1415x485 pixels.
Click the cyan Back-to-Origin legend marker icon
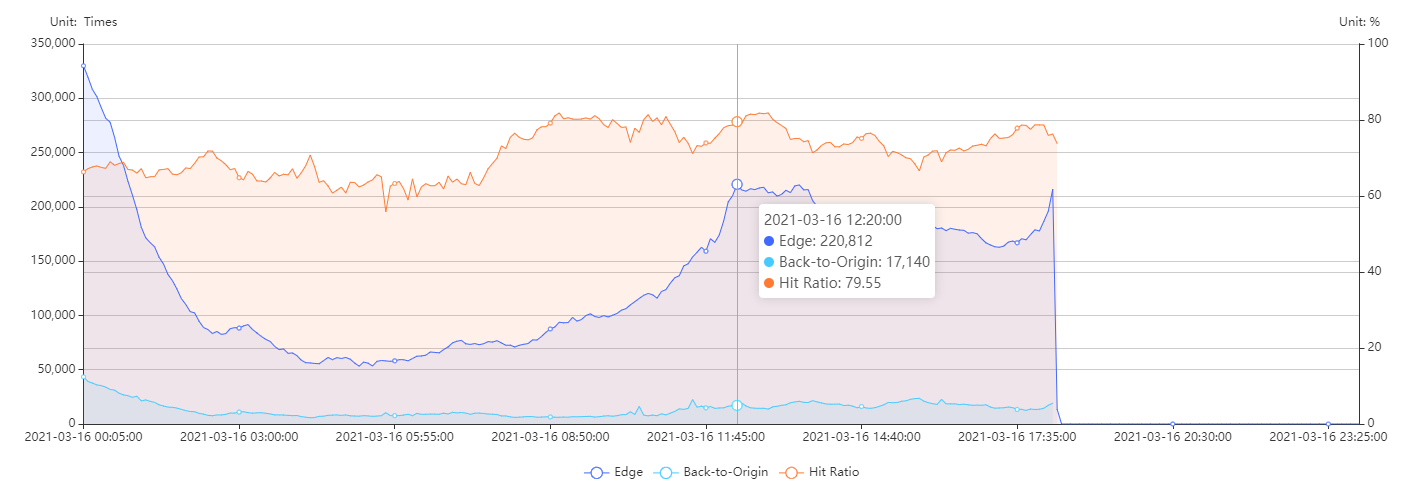pos(666,472)
